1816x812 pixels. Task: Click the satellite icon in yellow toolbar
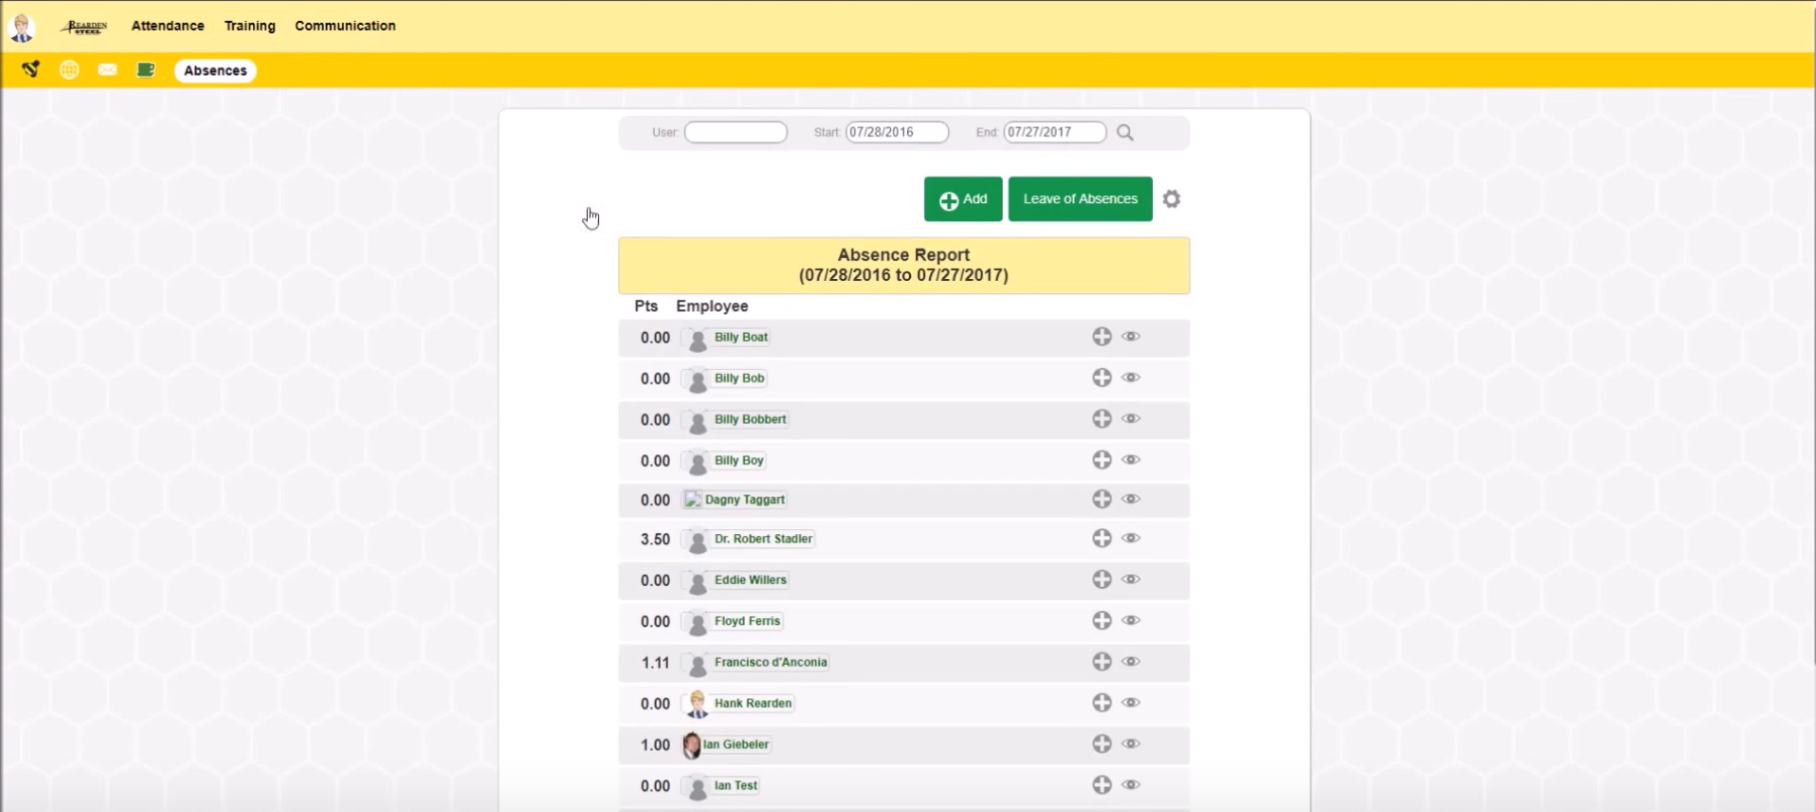[31, 69]
